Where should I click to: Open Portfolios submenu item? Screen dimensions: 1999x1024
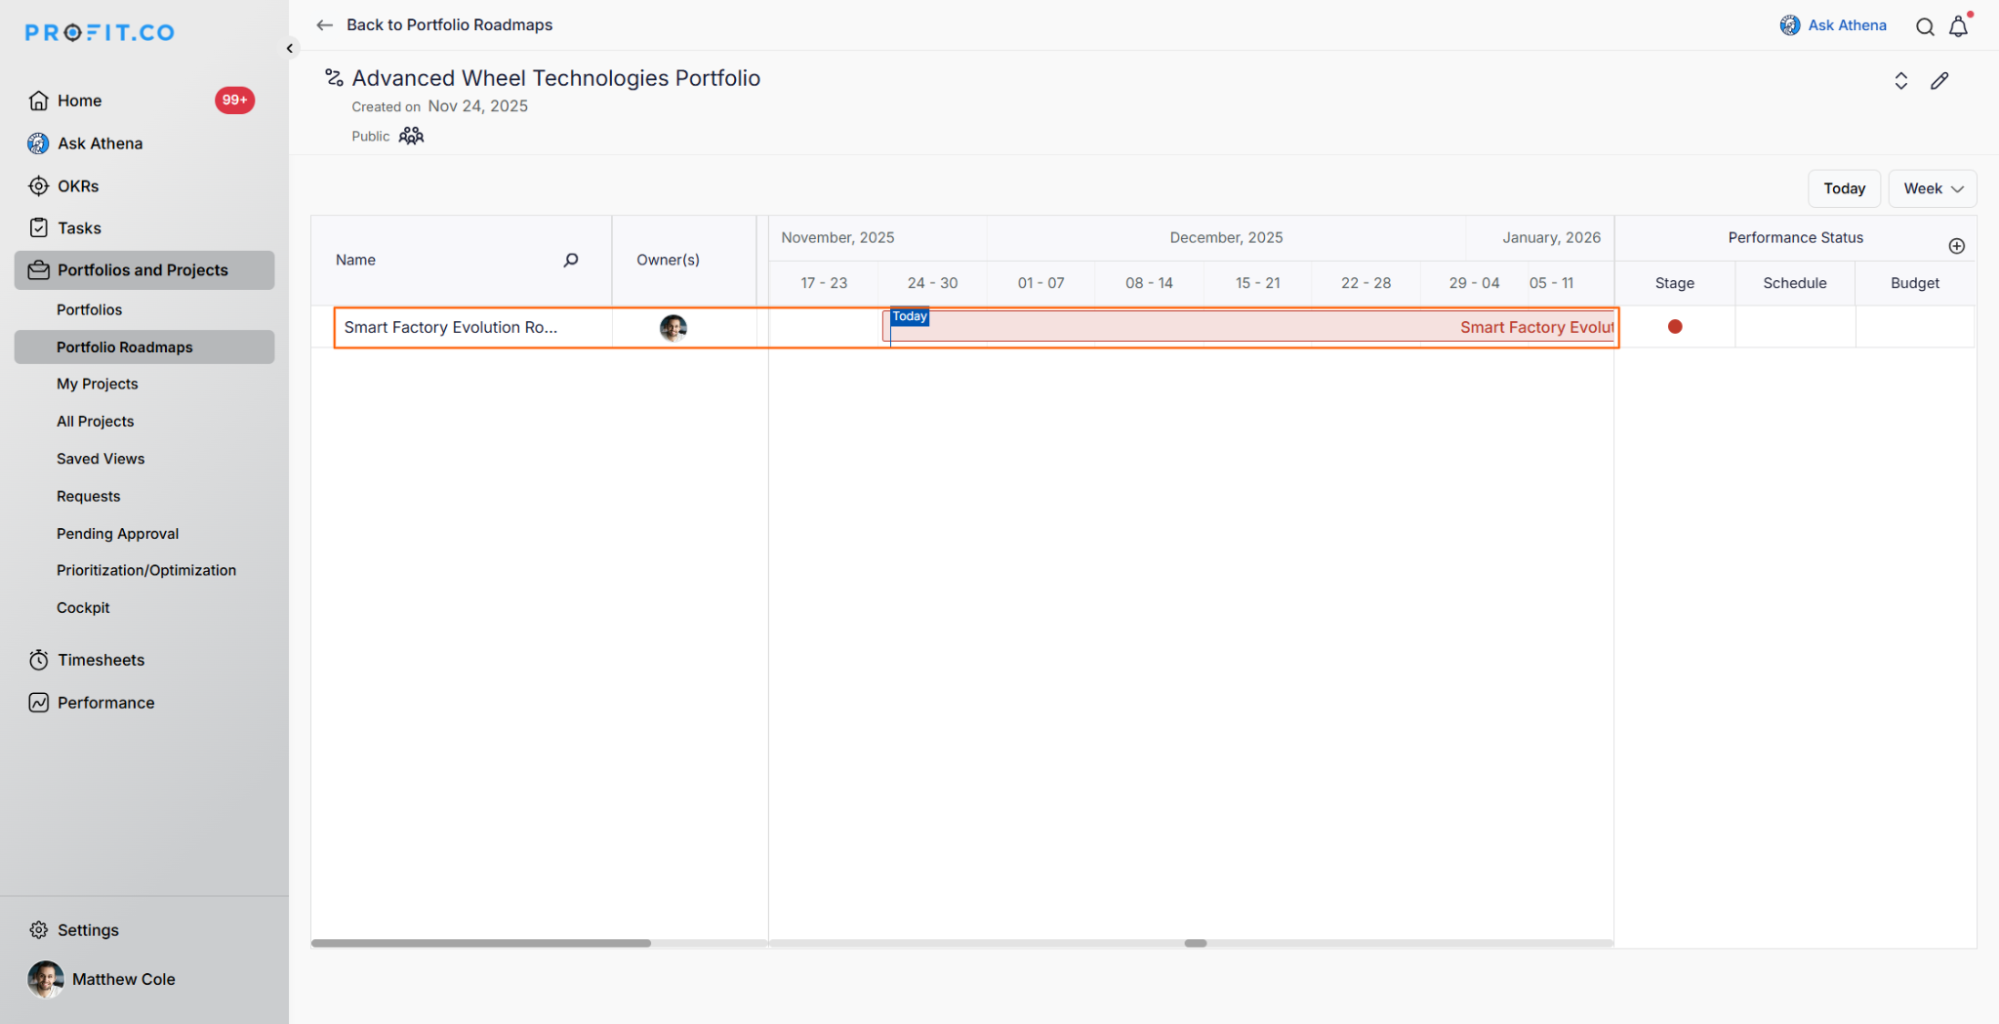[x=89, y=310]
